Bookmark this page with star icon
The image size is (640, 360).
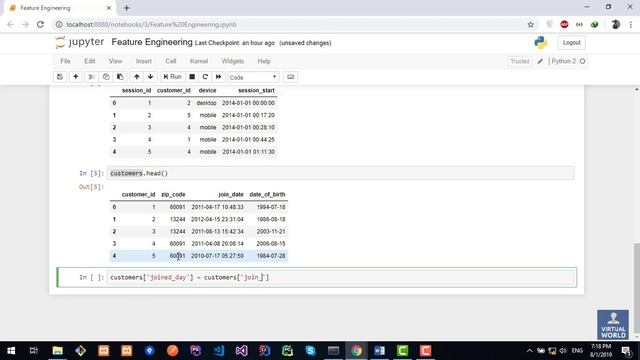[x=530, y=24]
